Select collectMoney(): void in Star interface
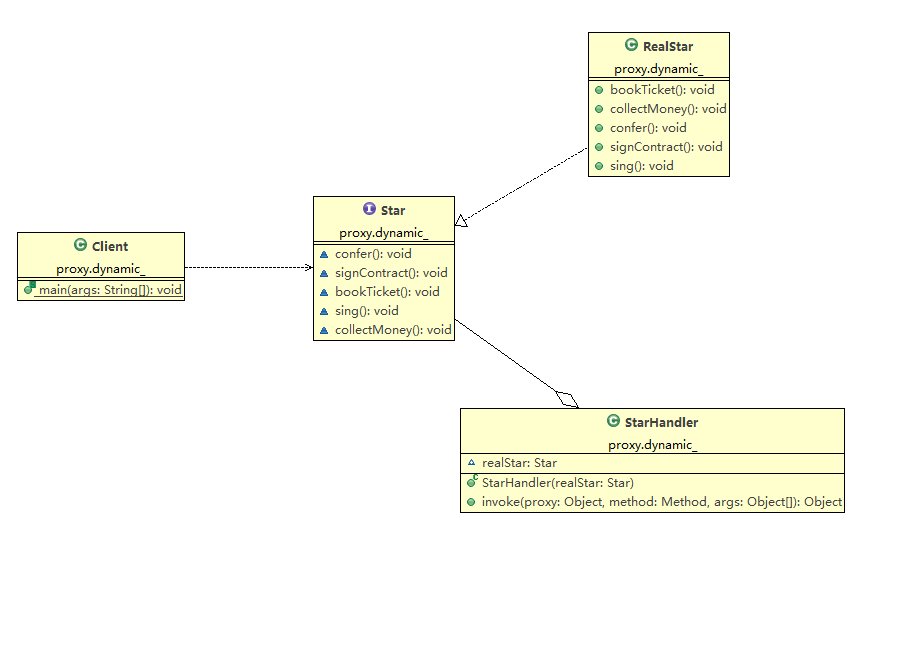Image resolution: width=899 pixels, height=645 pixels. click(393, 330)
